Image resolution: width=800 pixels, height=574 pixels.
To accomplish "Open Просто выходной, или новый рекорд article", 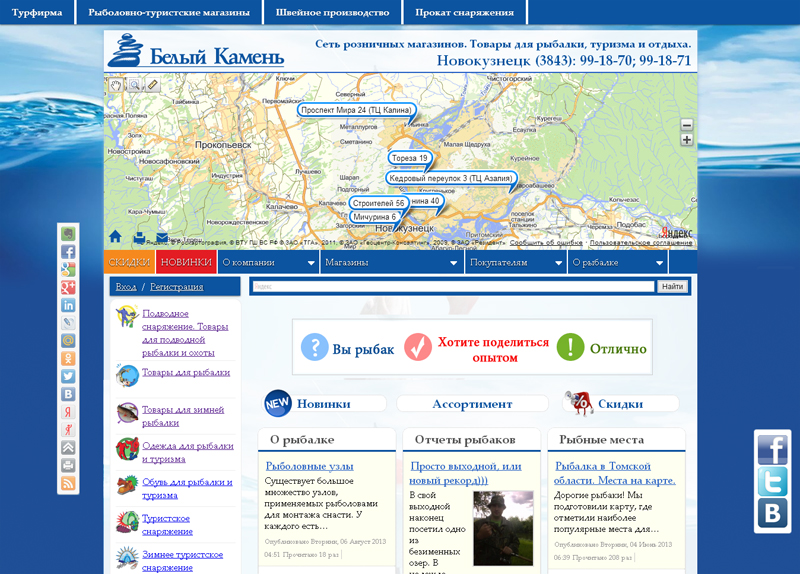I will tap(465, 473).
